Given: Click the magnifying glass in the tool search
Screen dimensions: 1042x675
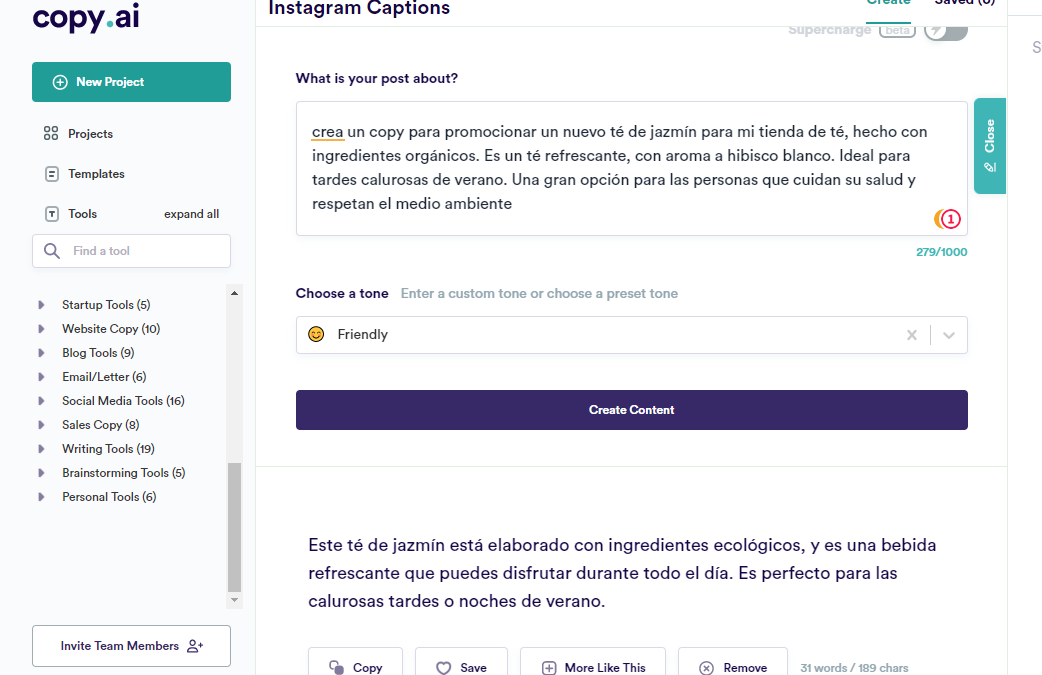Looking at the screenshot, I should (51, 251).
